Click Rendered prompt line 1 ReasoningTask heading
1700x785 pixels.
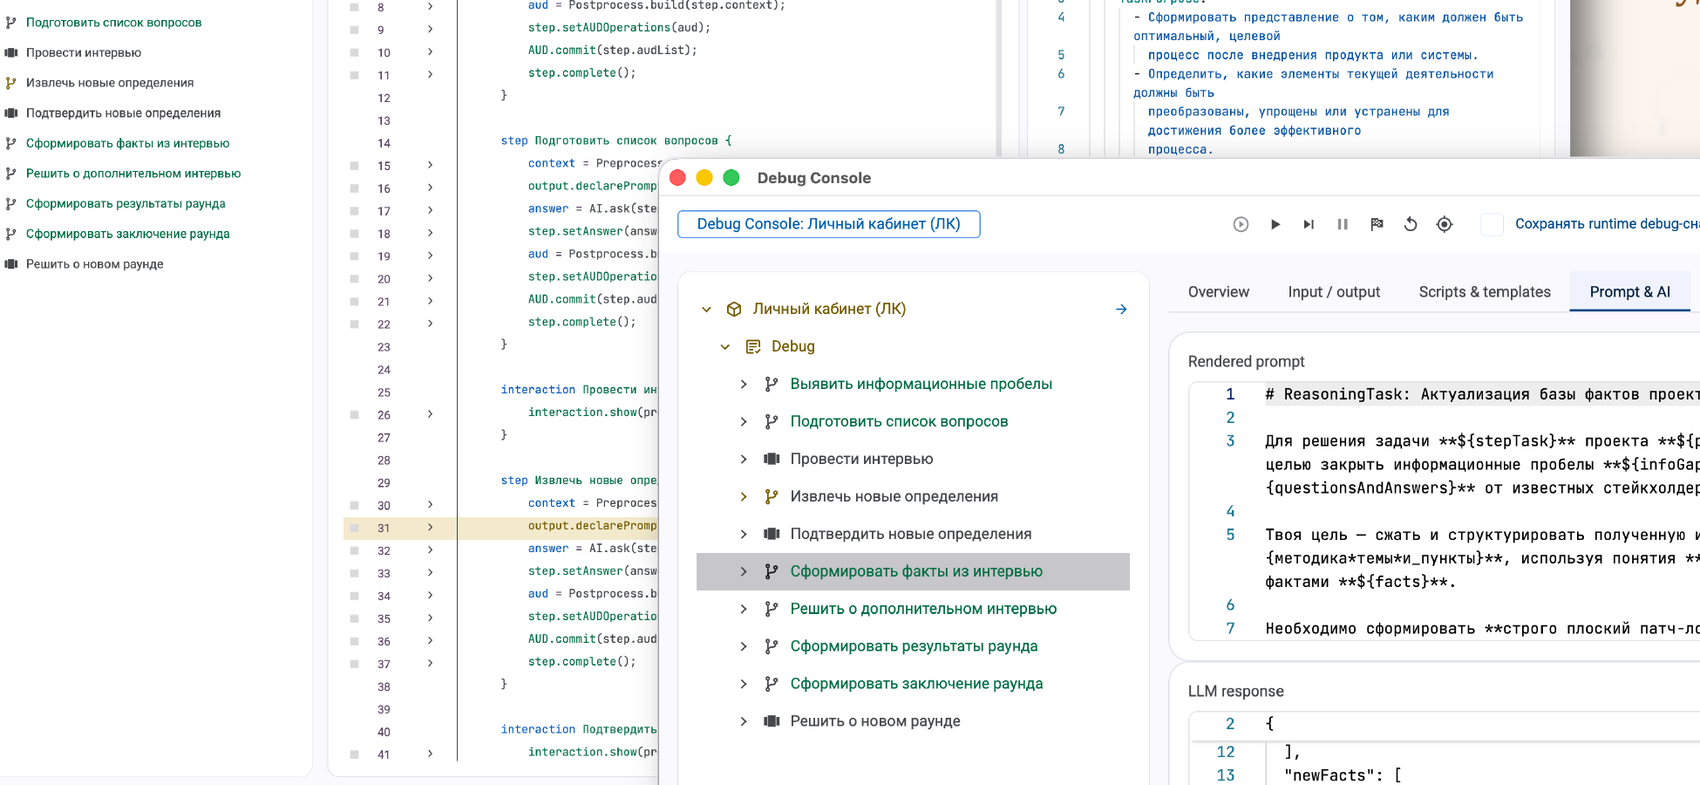pos(1482,394)
